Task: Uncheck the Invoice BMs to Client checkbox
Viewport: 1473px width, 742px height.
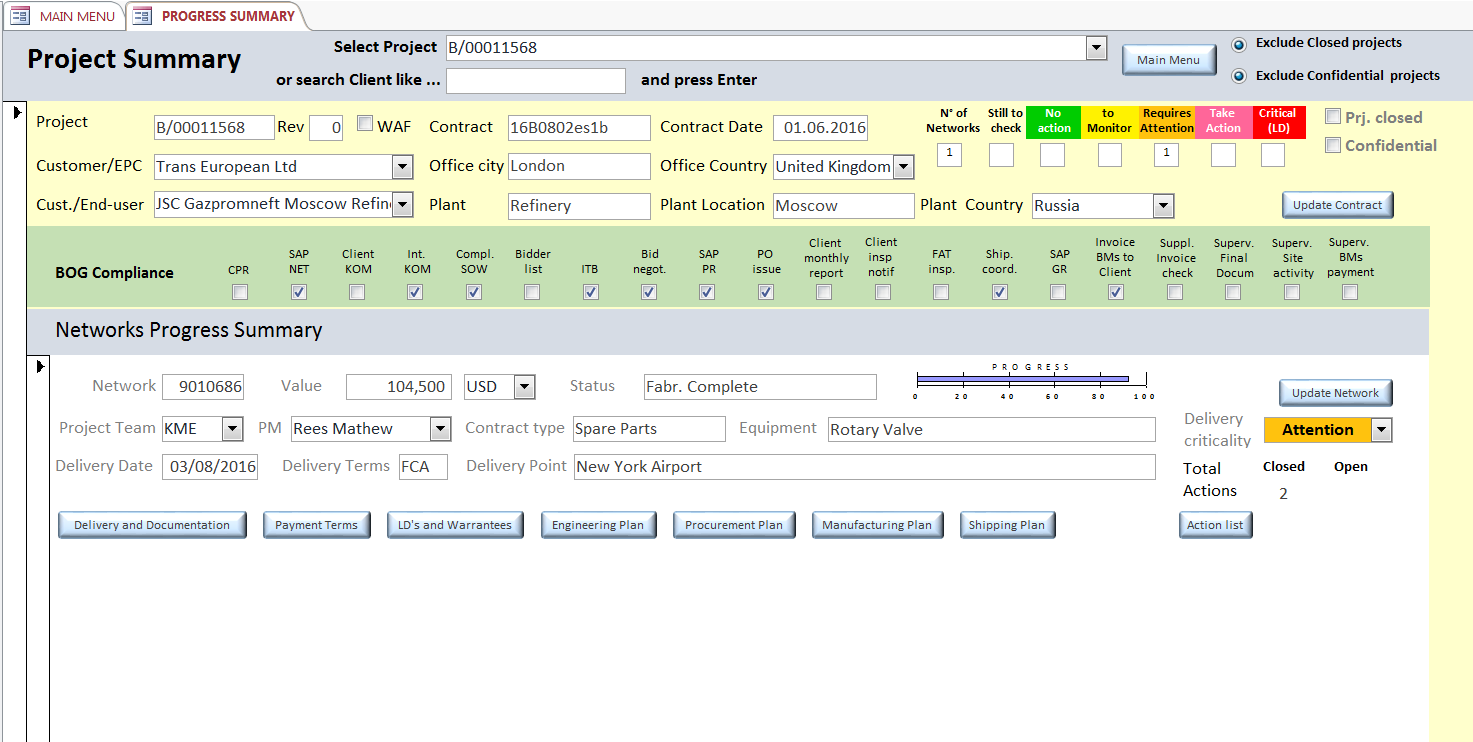Action: (1116, 292)
